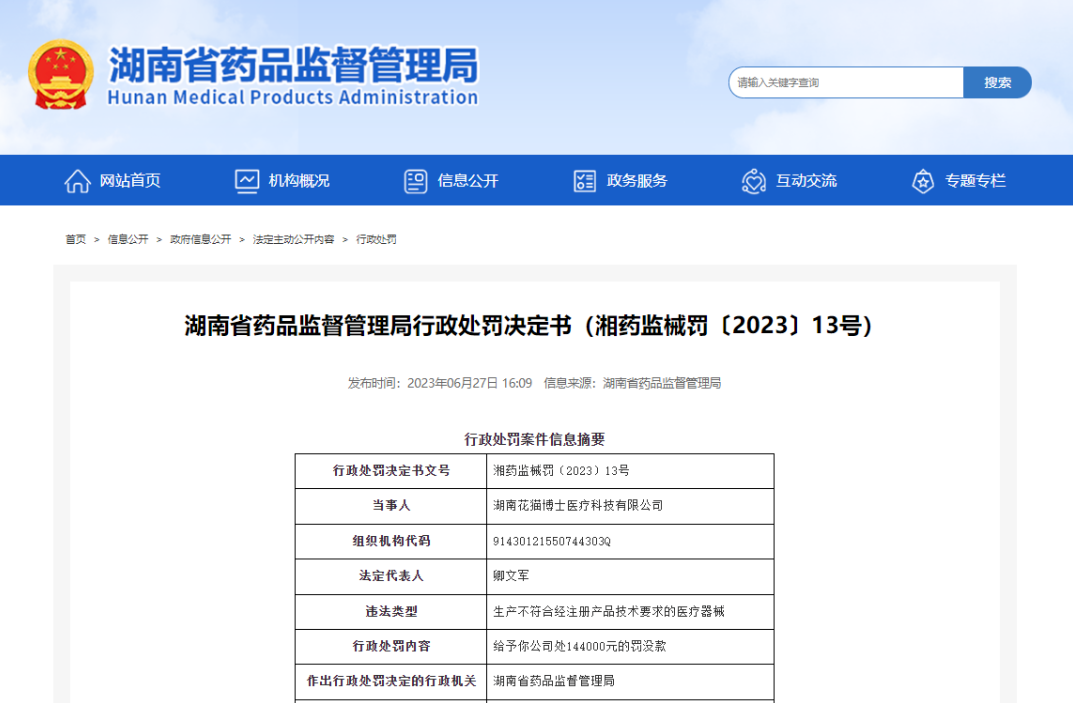This screenshot has width=1073, height=703.
Task: Open the 网站首页 navigation menu item
Action: click(x=130, y=181)
